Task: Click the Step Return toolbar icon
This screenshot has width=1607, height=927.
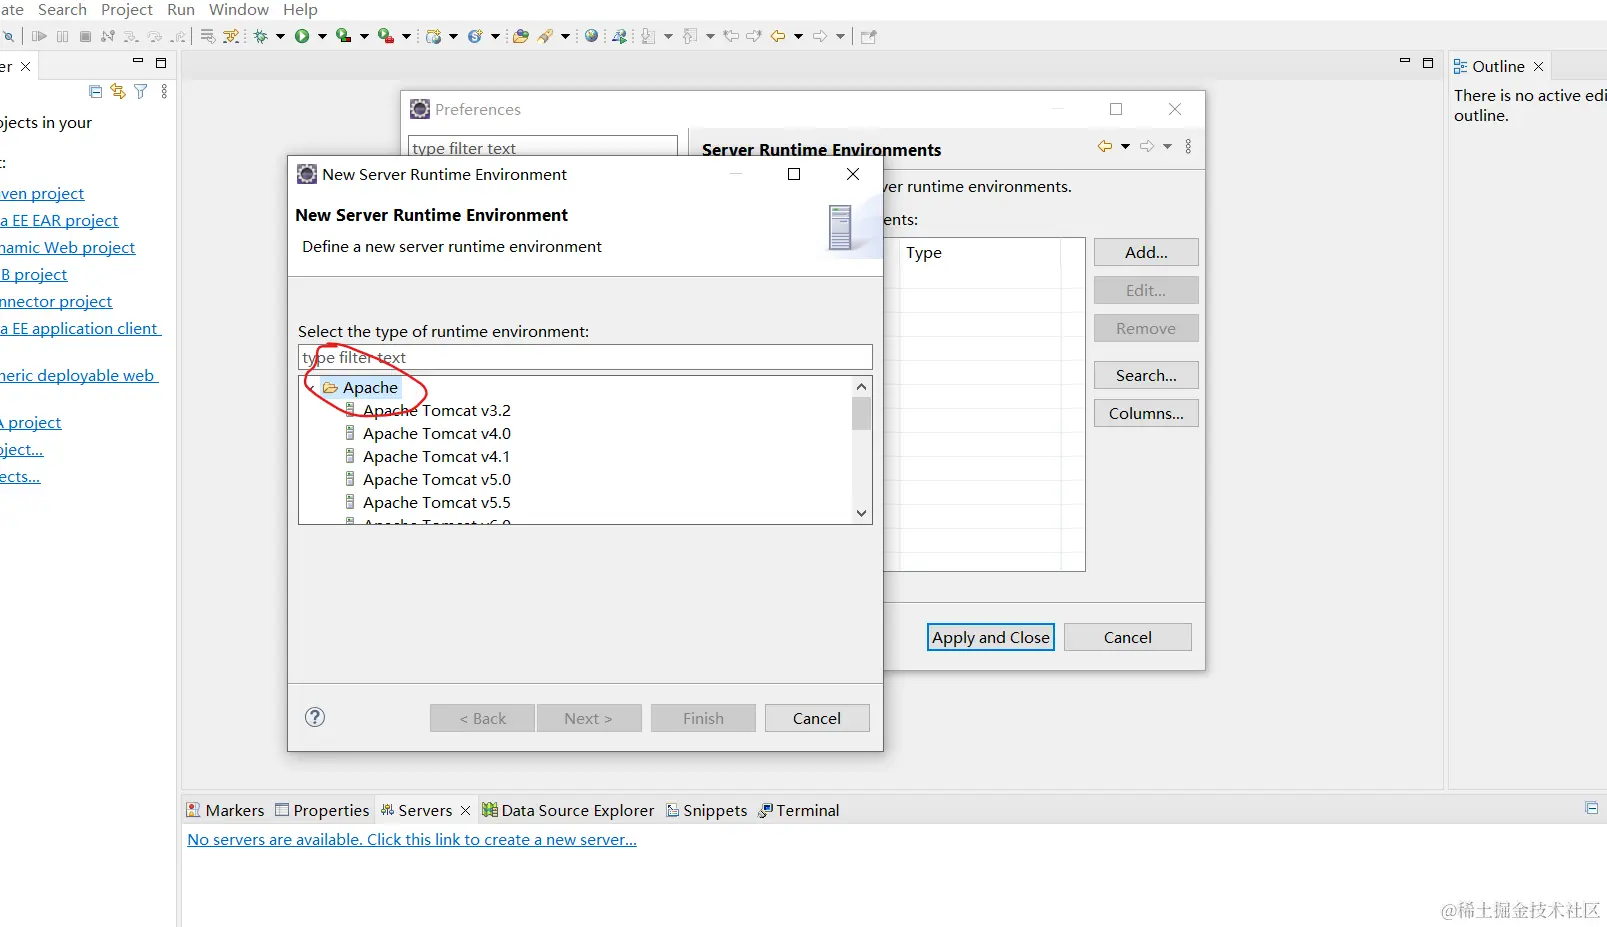Action: pyautogui.click(x=179, y=36)
